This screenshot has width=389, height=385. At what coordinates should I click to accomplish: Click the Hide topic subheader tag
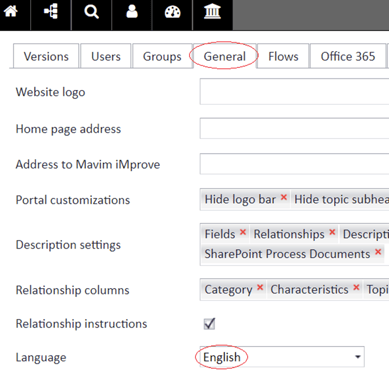tap(341, 199)
